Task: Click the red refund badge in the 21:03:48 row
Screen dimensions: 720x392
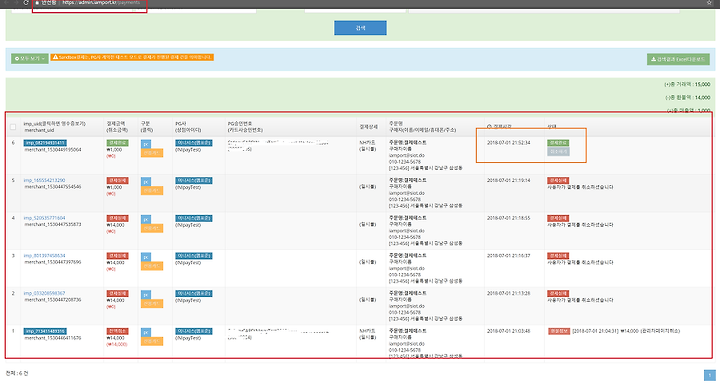Action: click(x=559, y=331)
